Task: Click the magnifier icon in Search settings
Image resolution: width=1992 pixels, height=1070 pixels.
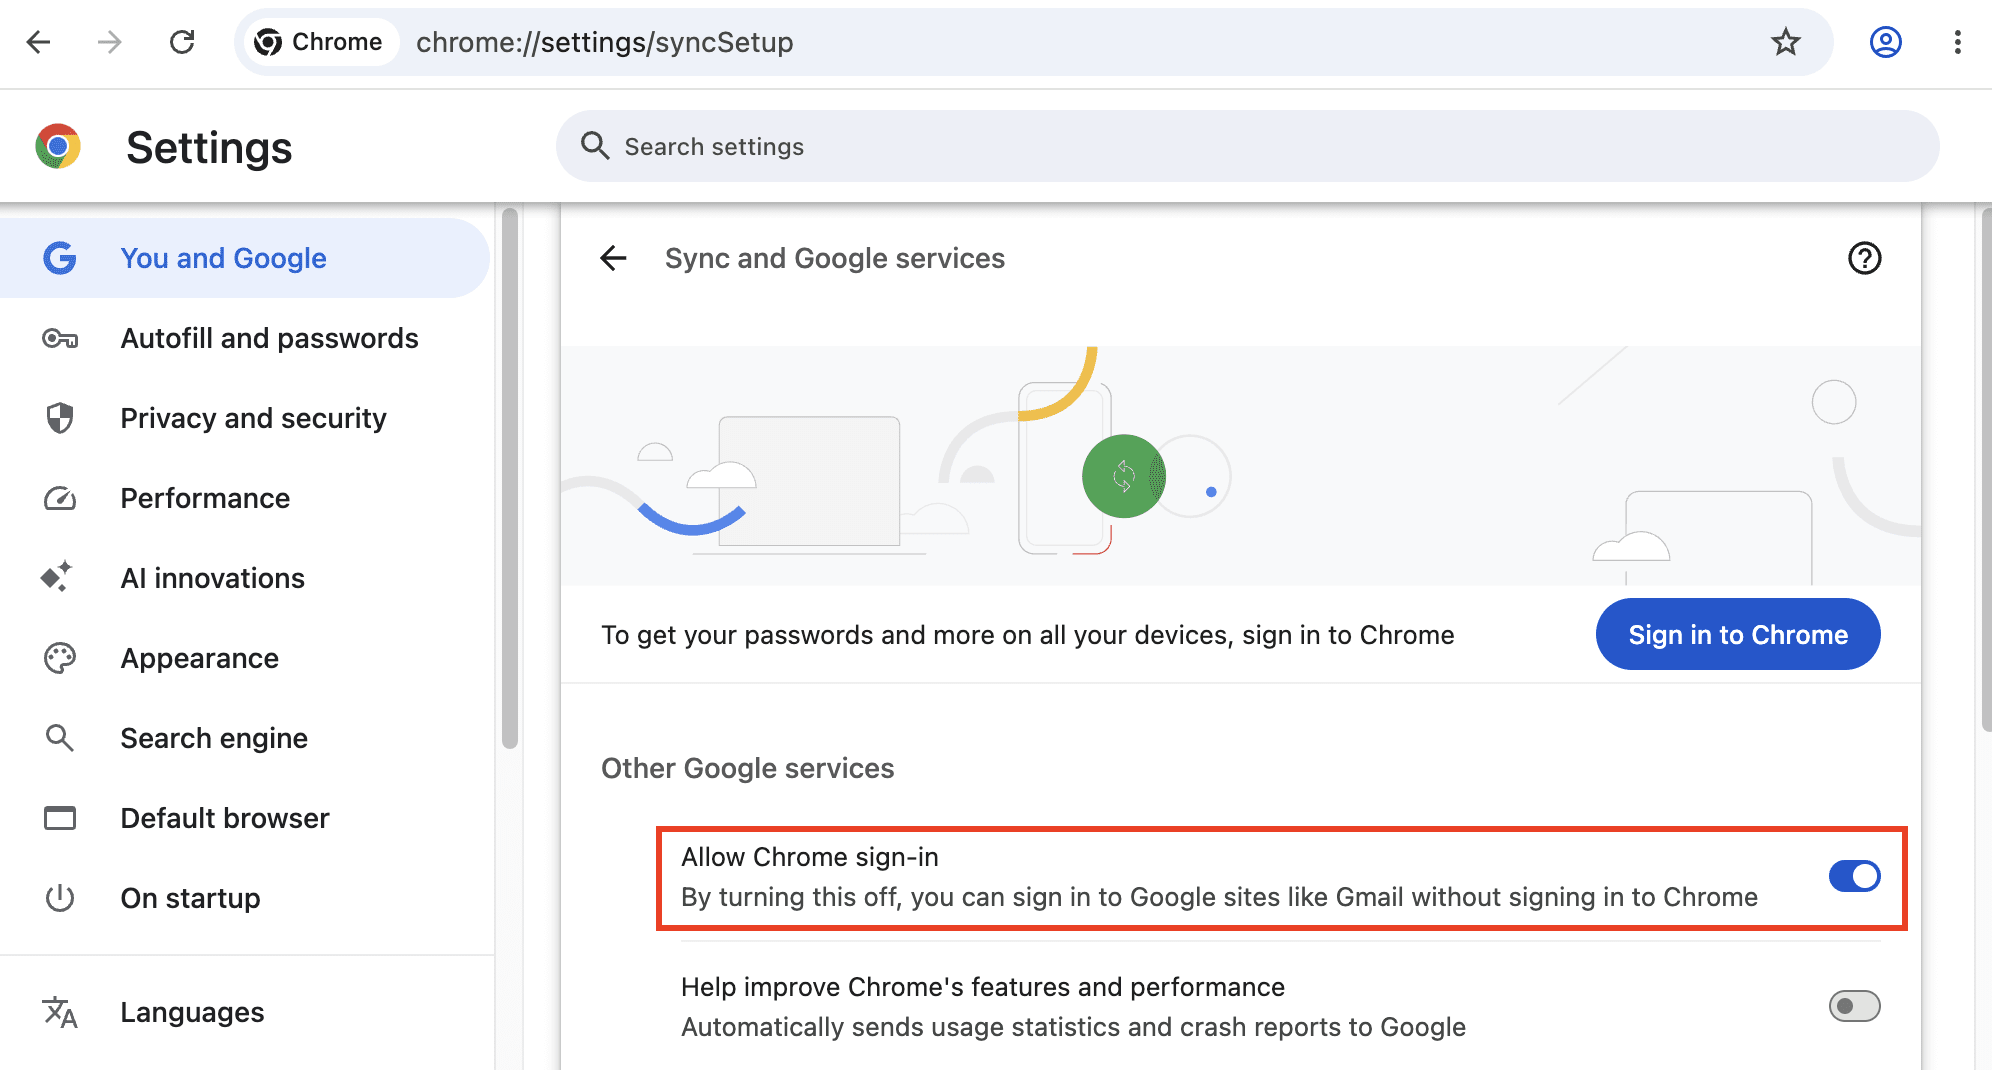Action: click(x=595, y=146)
